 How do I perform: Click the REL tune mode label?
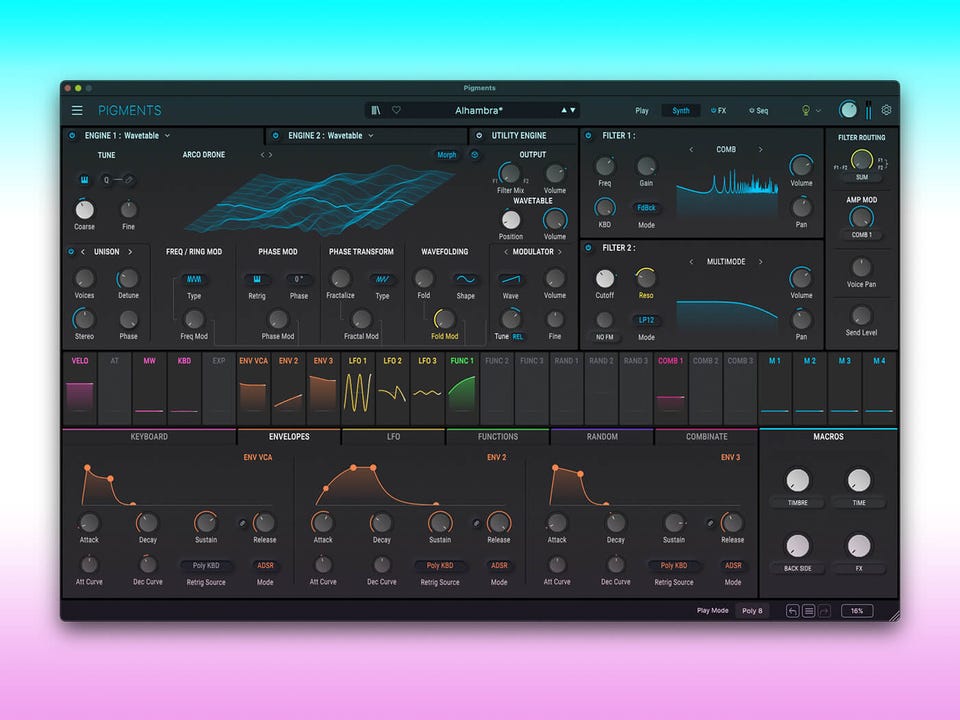(517, 337)
